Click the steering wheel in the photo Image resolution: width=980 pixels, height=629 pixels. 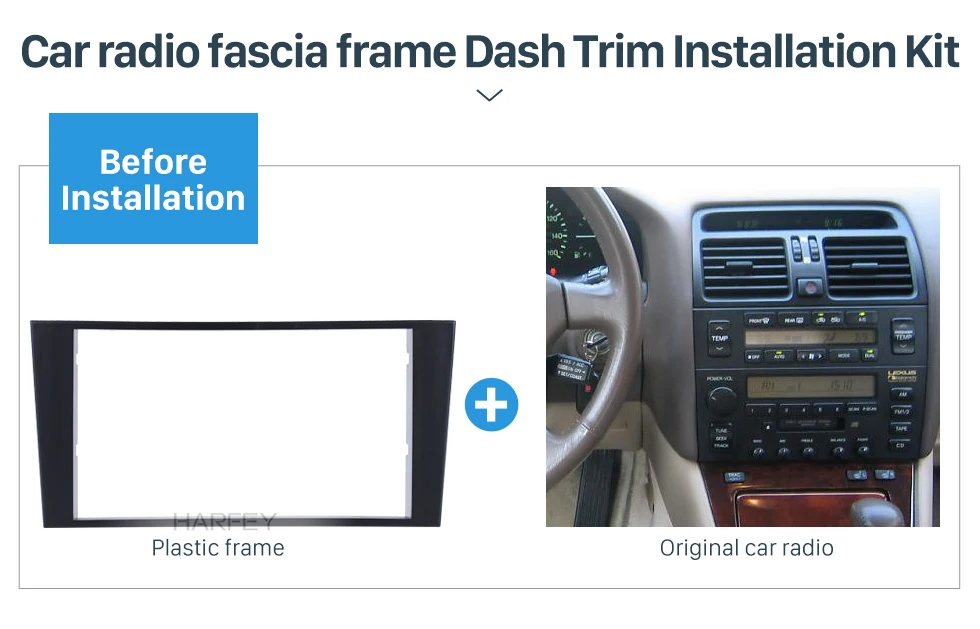coord(593,338)
